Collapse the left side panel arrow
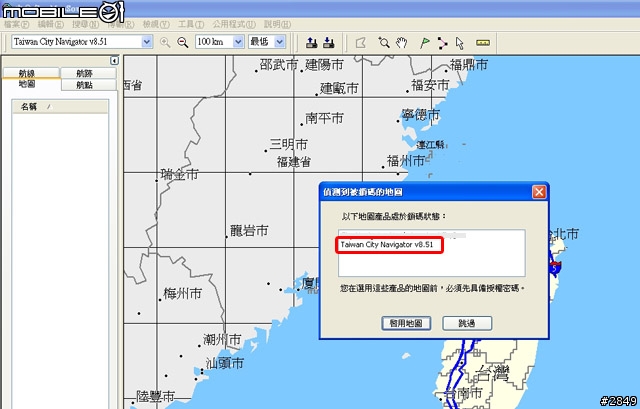Image resolution: width=640 pixels, height=409 pixels. click(x=114, y=60)
